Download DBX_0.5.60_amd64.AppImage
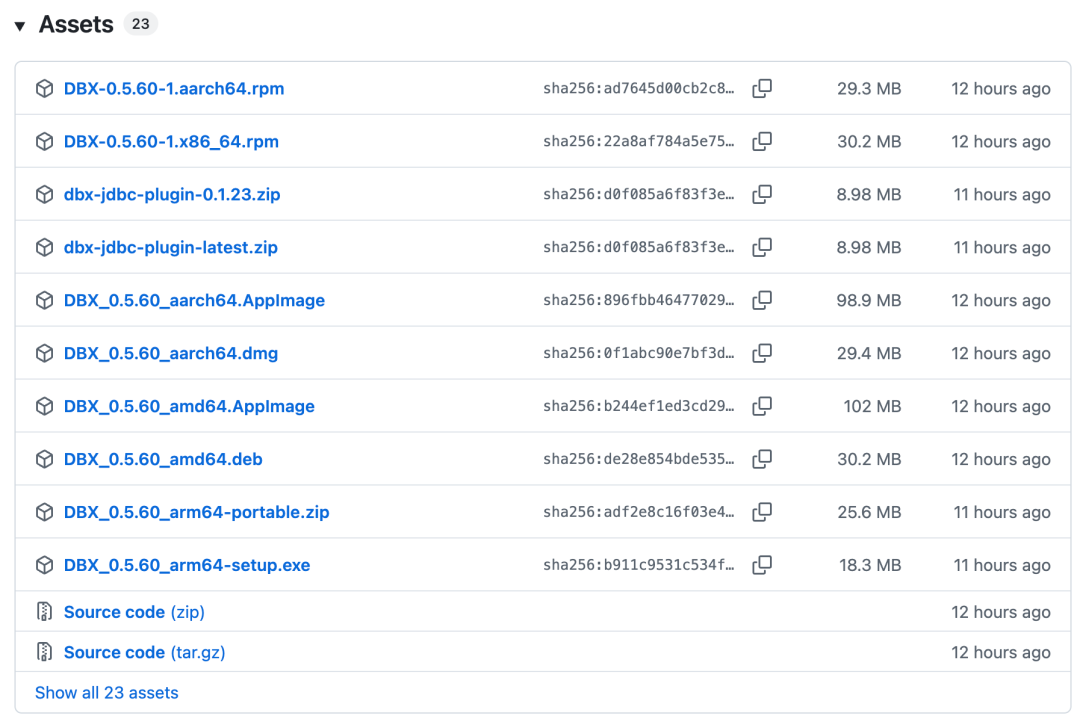This screenshot has width=1080, height=716. 189,407
